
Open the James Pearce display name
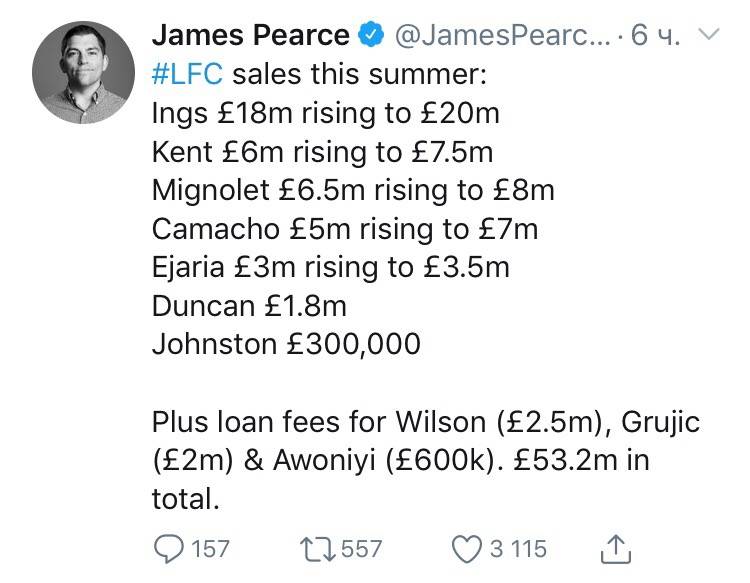click(x=250, y=35)
